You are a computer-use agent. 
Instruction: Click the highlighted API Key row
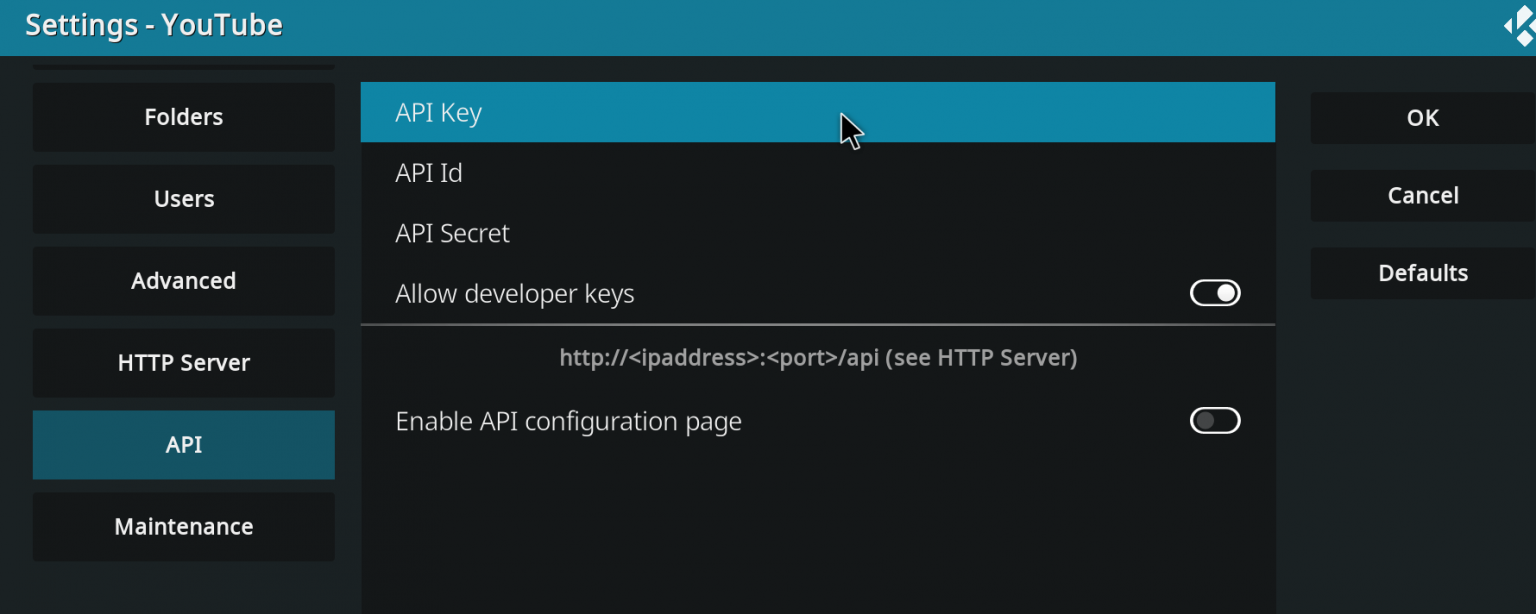click(700, 112)
